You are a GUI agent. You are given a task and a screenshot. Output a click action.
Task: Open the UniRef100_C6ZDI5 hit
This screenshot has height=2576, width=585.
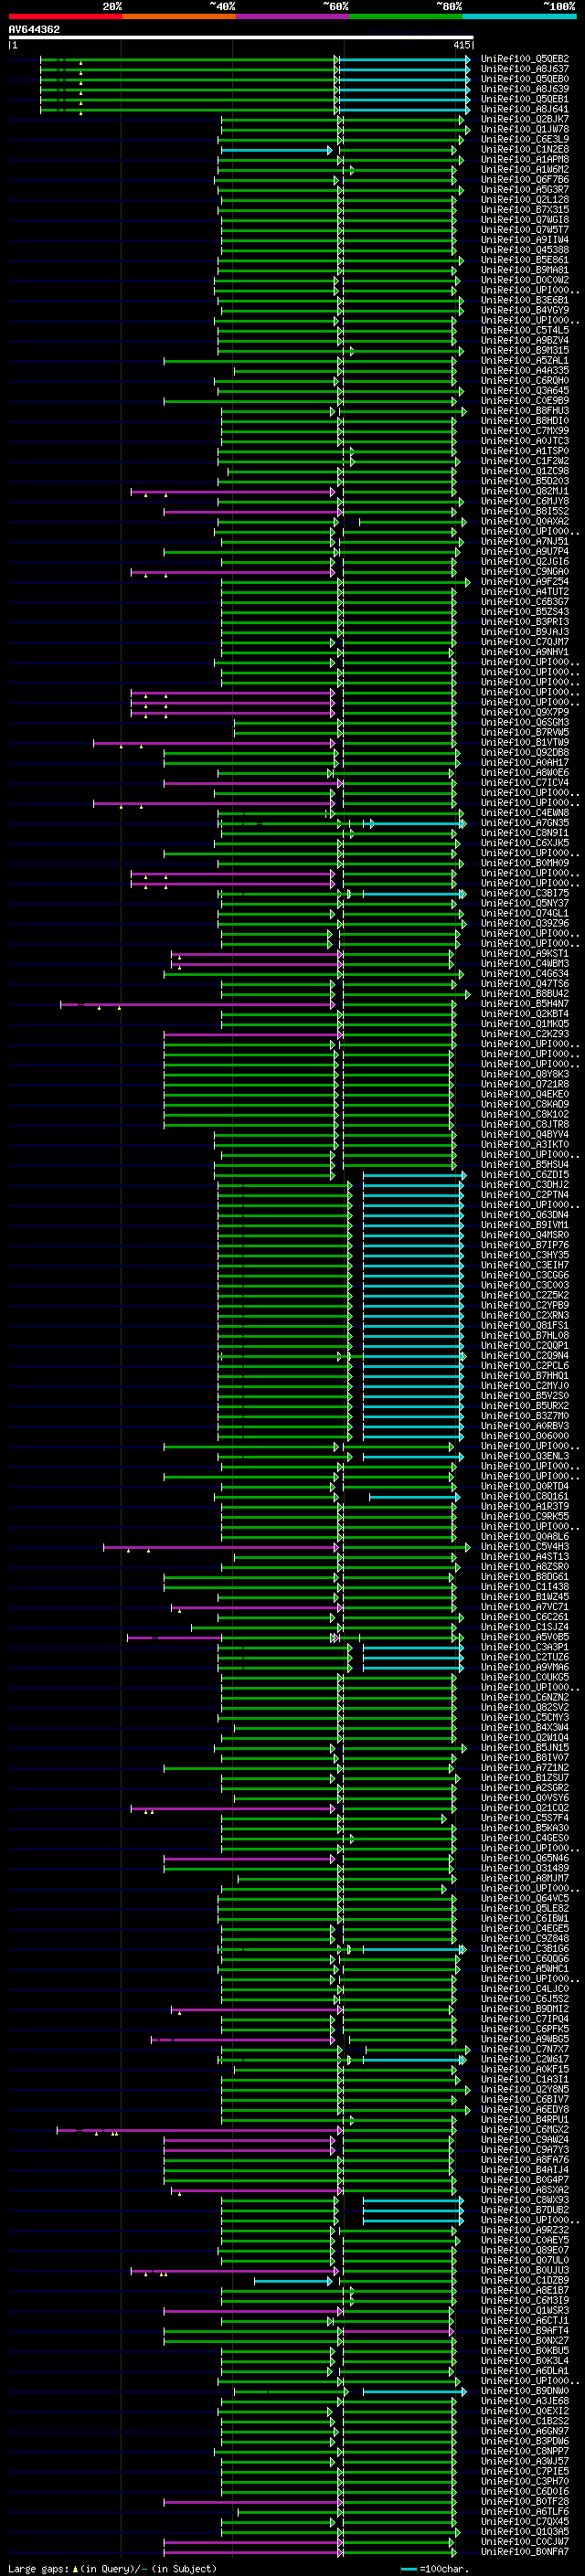pos(525,1175)
